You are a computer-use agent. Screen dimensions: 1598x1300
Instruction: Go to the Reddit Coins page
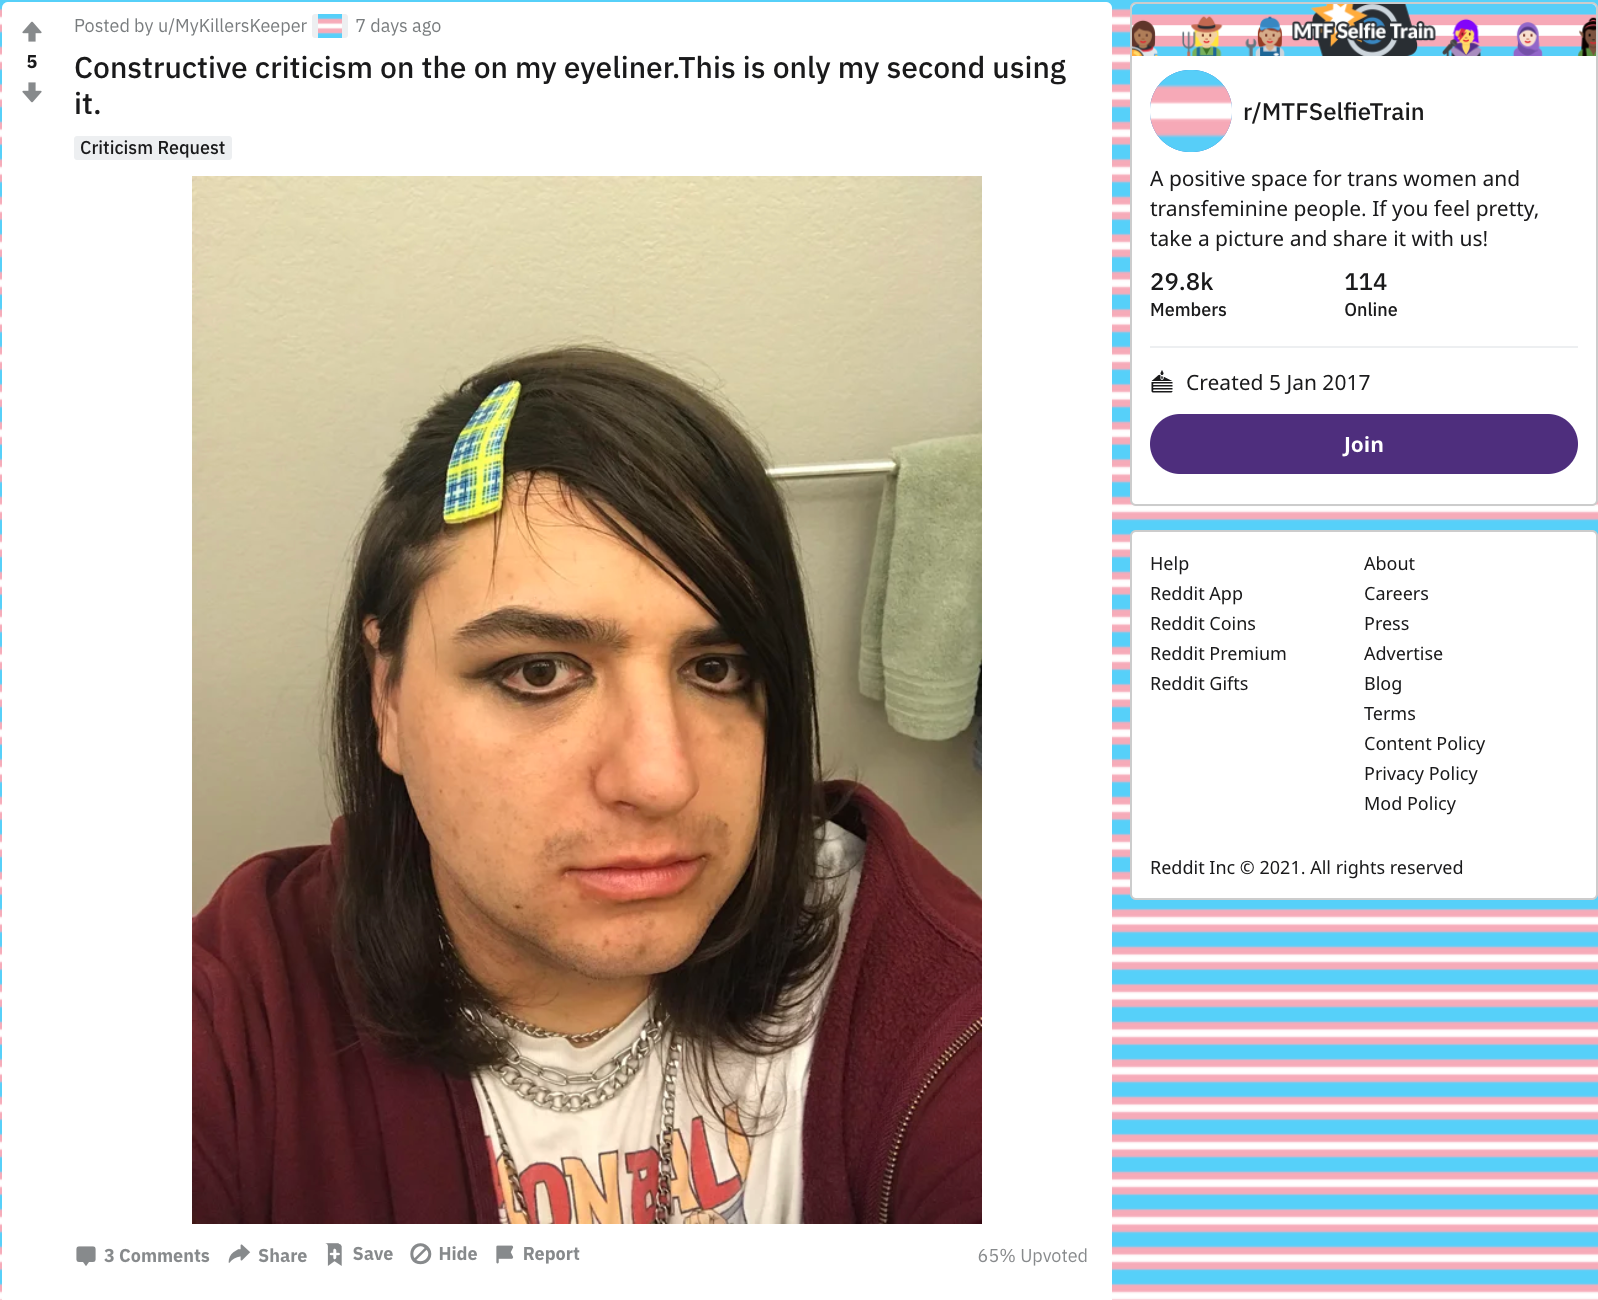(x=1202, y=624)
